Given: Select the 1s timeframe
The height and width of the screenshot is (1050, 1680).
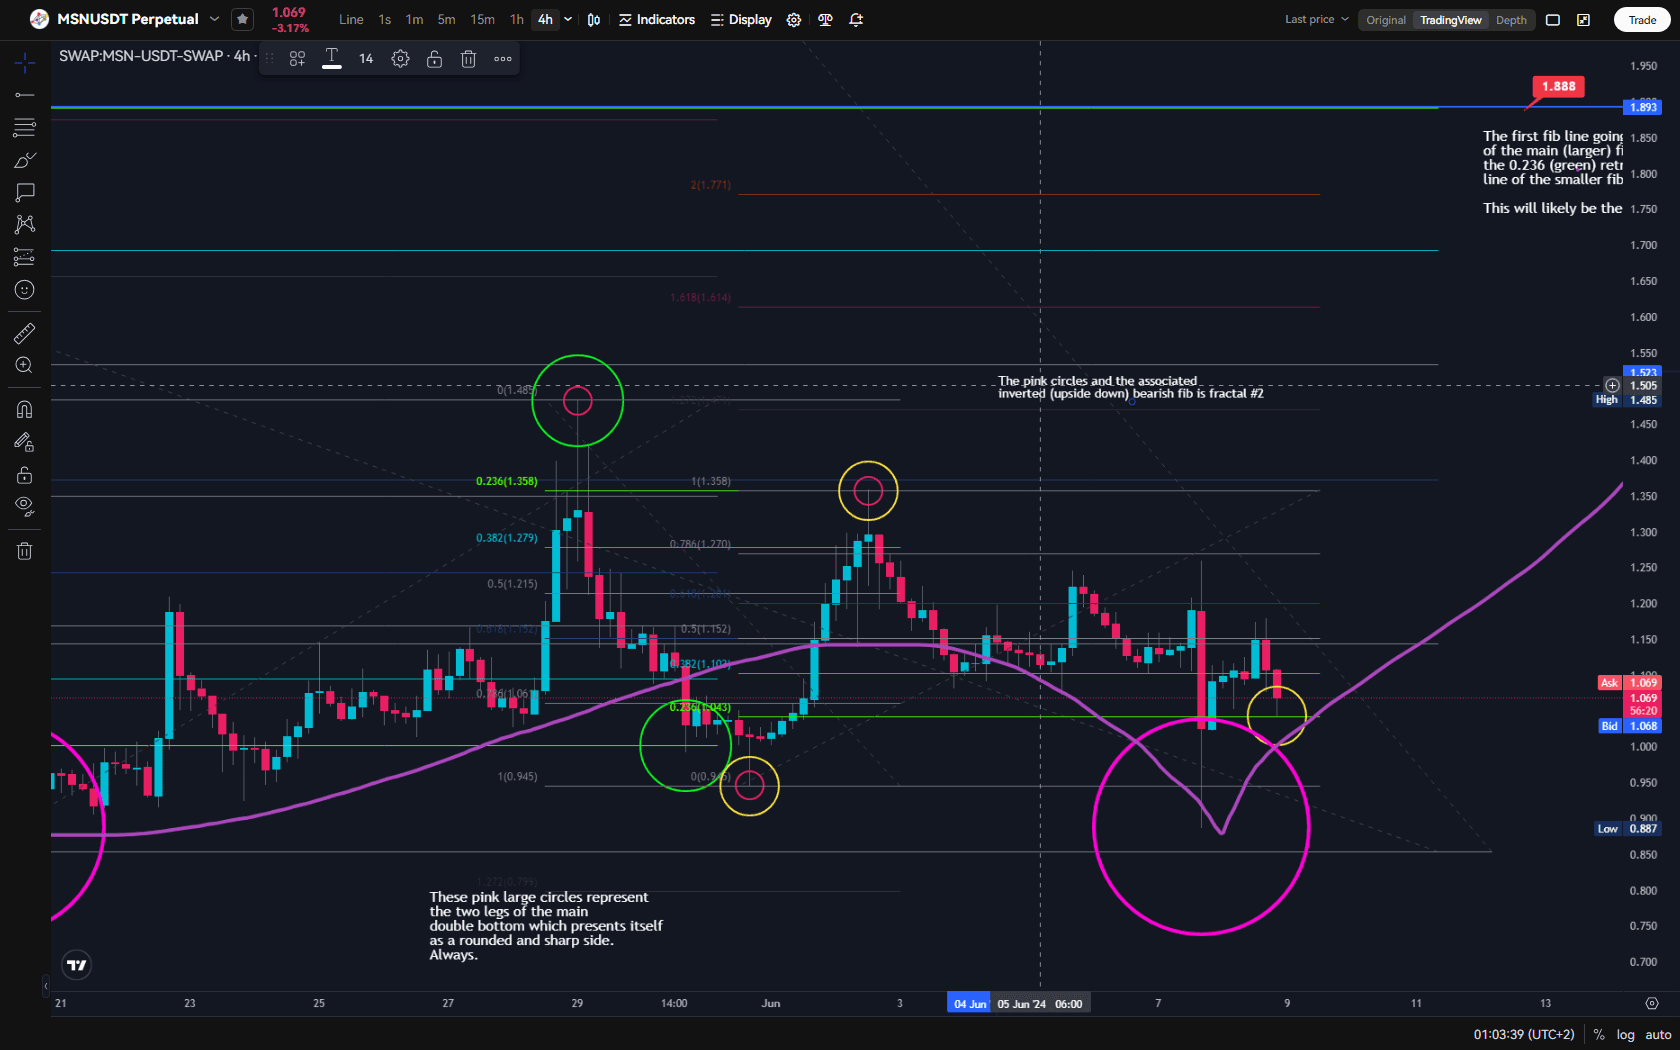Looking at the screenshot, I should coord(385,20).
